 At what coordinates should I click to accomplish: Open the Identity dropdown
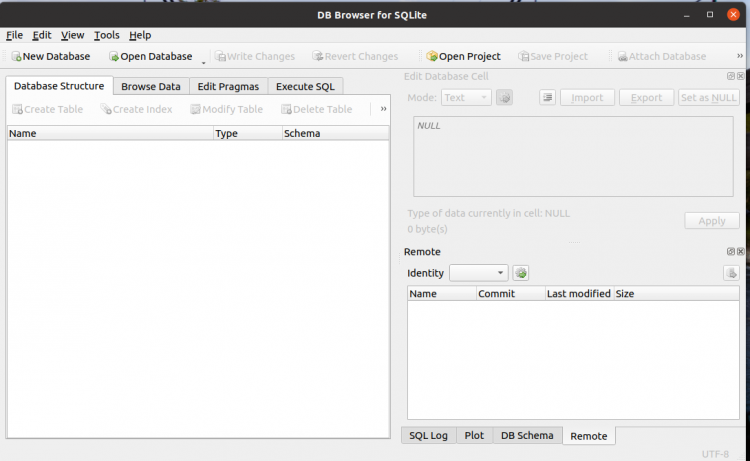pyautogui.click(x=478, y=273)
